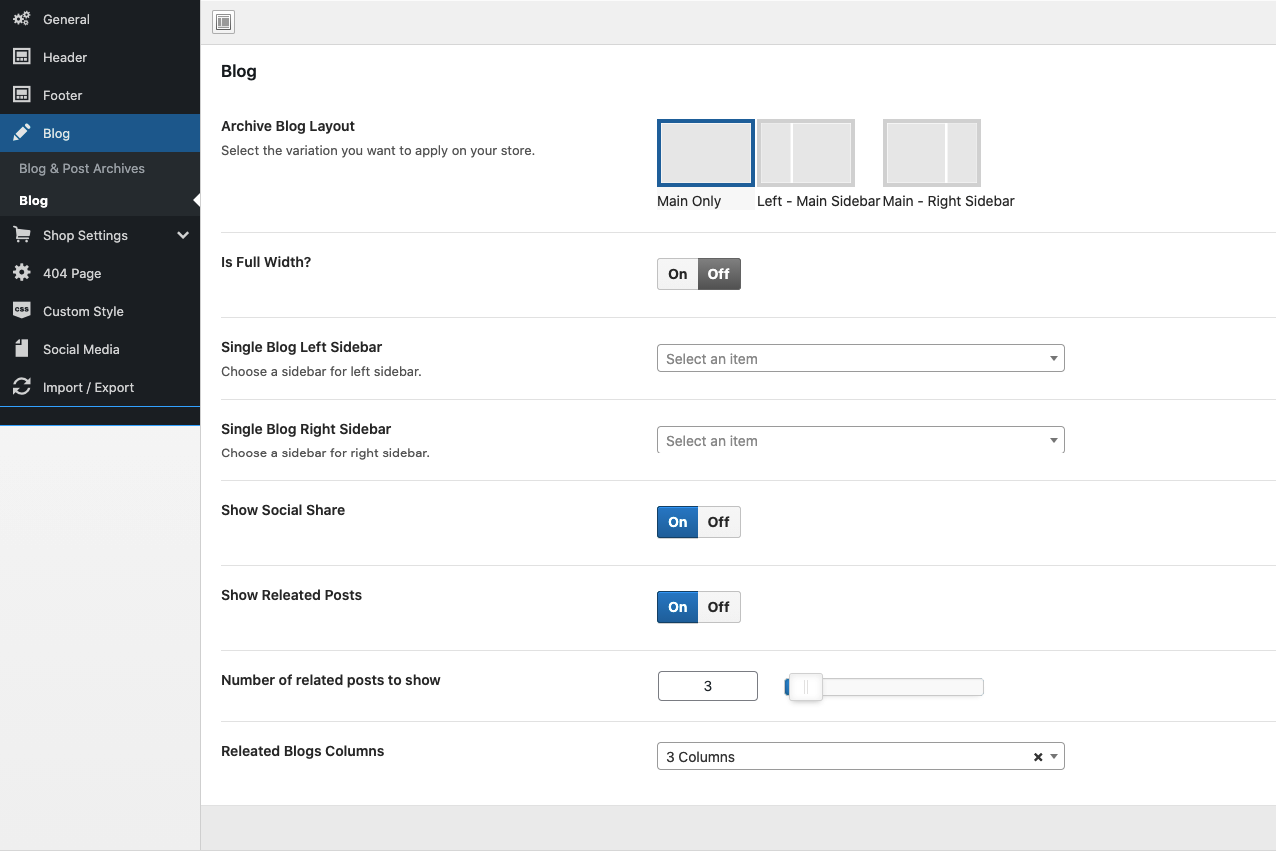
Task: Click the number of related posts input field
Action: (707, 686)
